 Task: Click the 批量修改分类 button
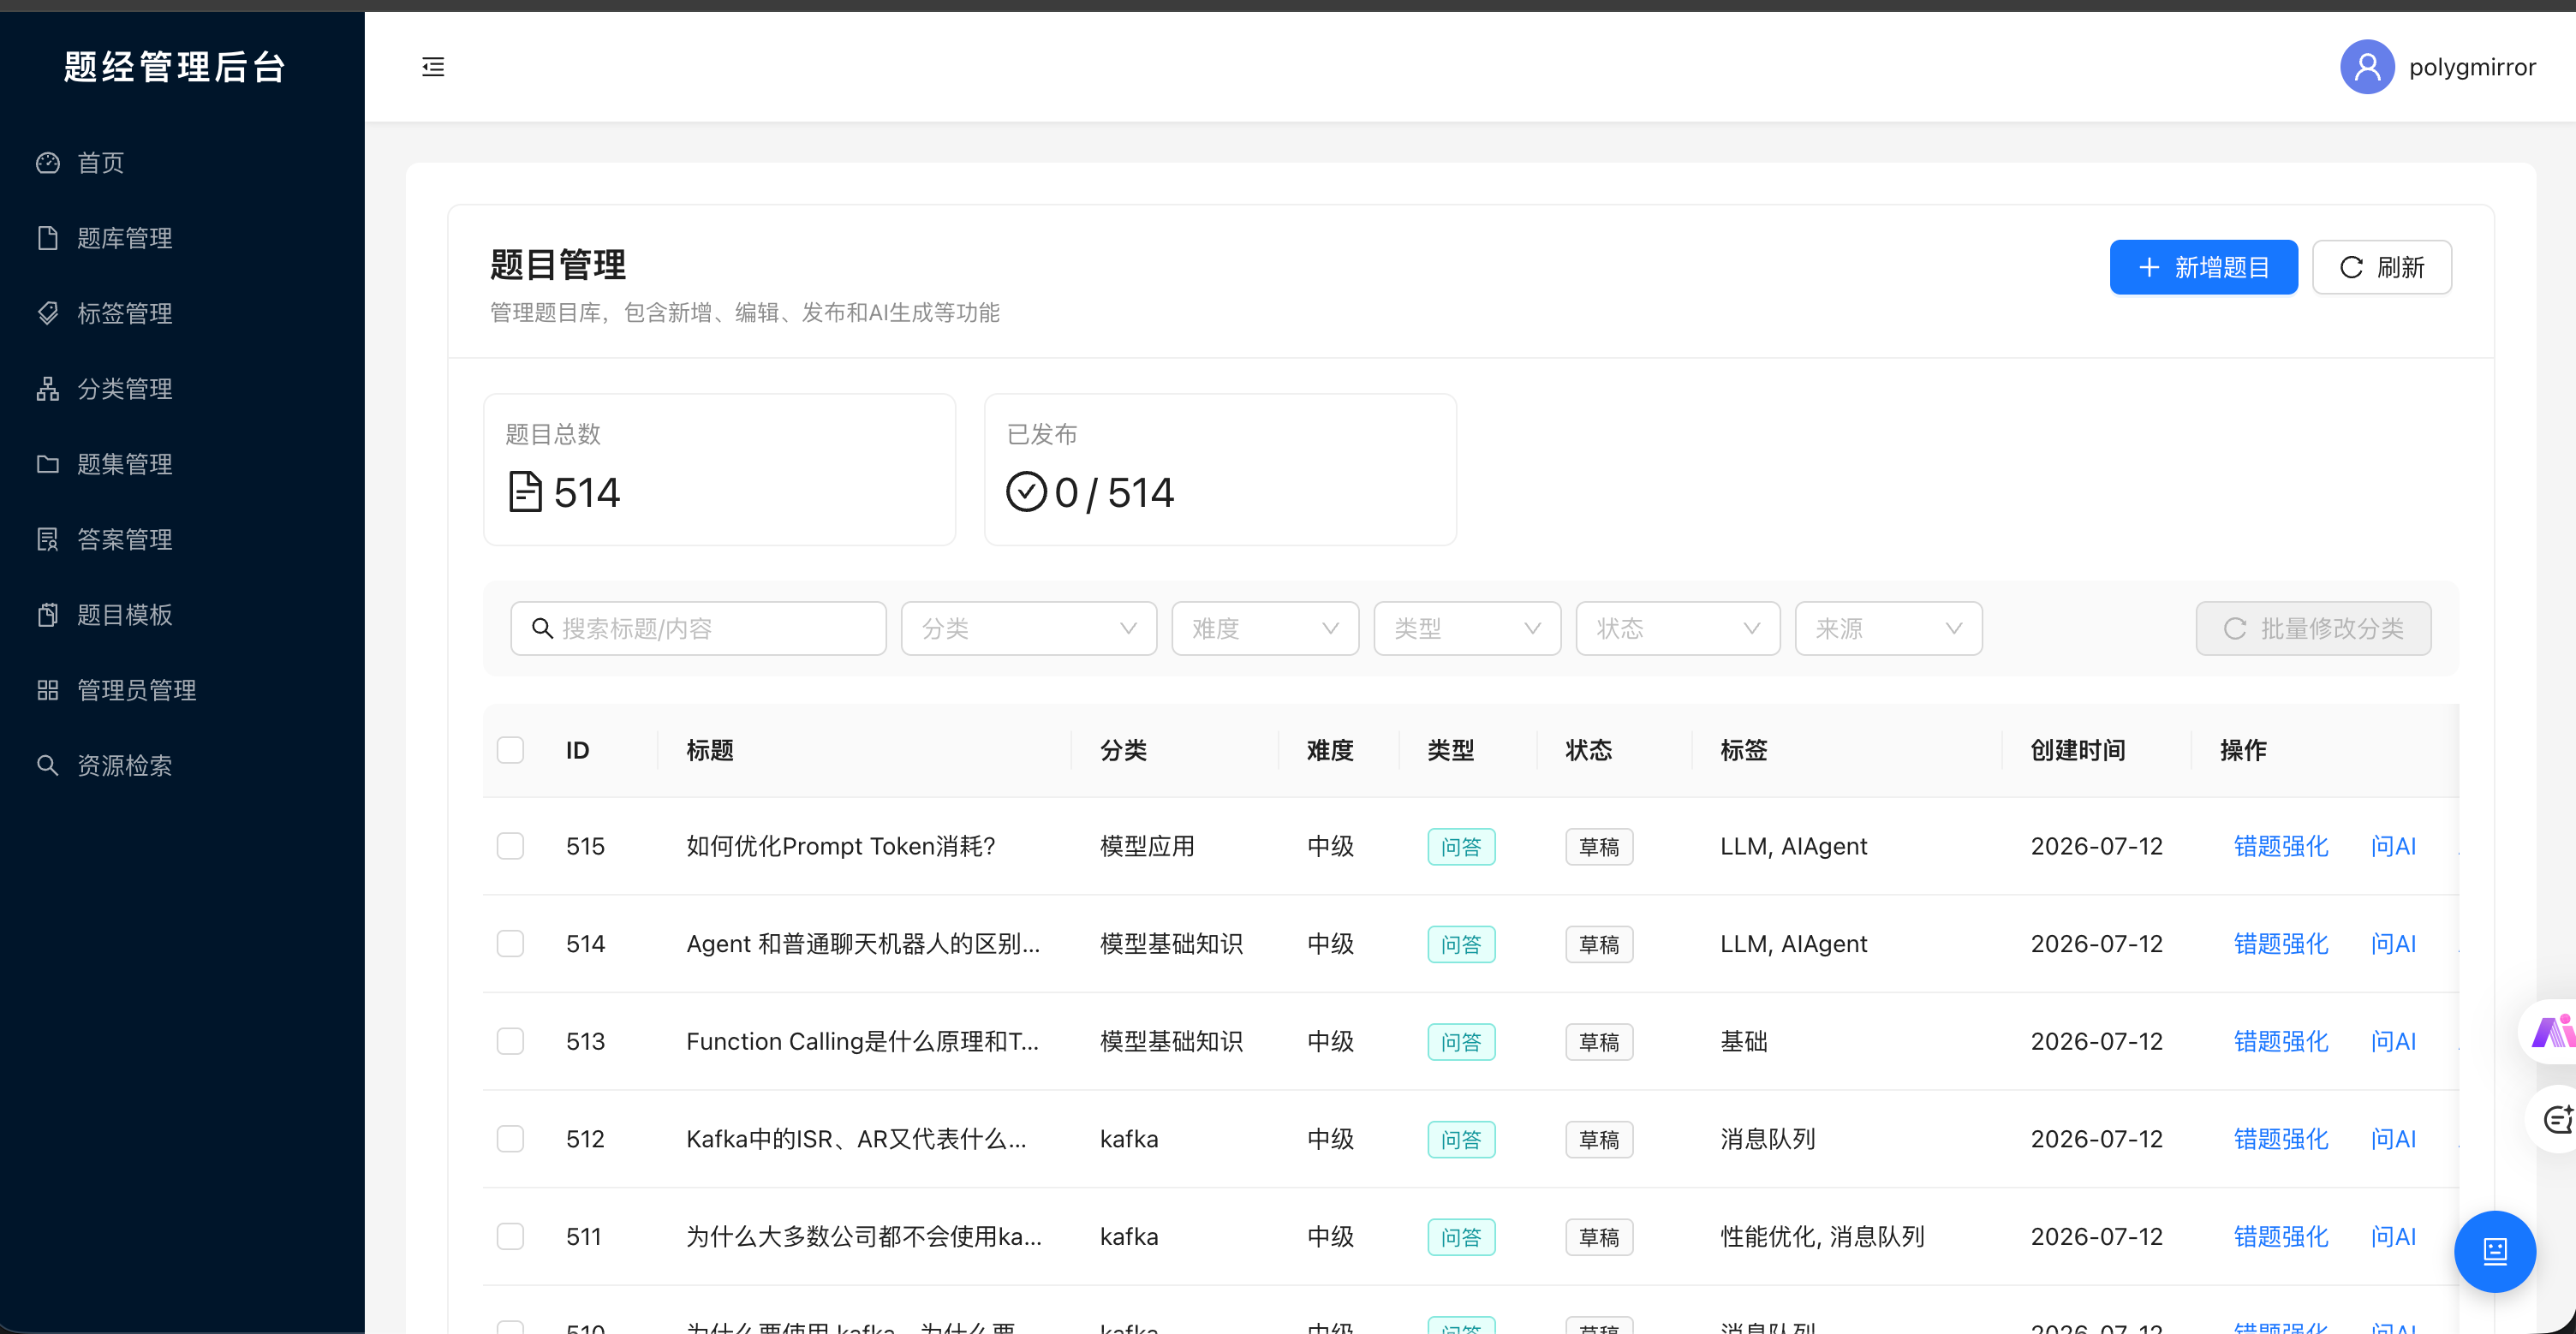[x=2313, y=628]
